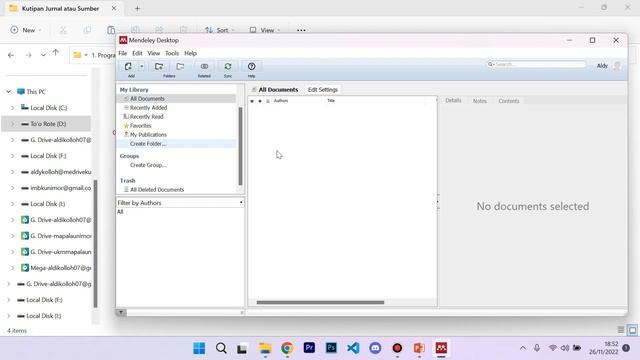Click the favorites star column header
This screenshot has height=360, width=640.
[x=252, y=101]
